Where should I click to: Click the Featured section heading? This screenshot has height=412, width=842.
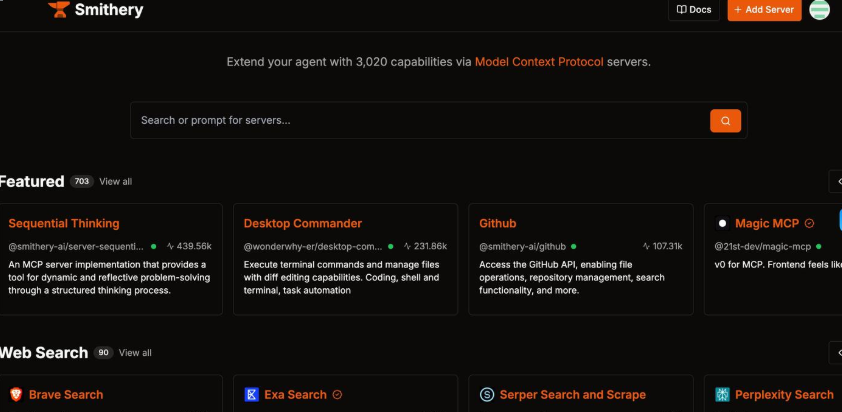[x=32, y=182]
